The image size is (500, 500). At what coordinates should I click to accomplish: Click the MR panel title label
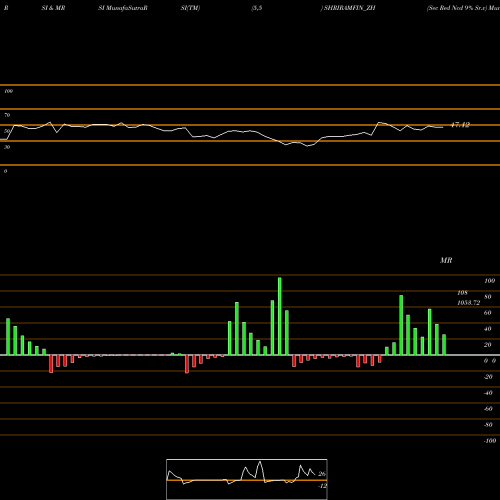coord(446,260)
